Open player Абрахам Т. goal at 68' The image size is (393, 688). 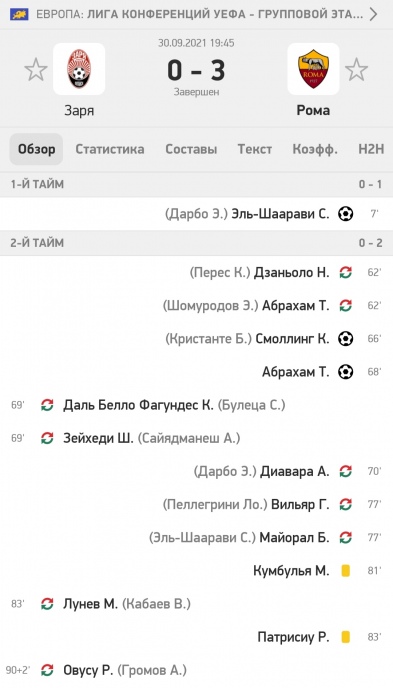296,372
